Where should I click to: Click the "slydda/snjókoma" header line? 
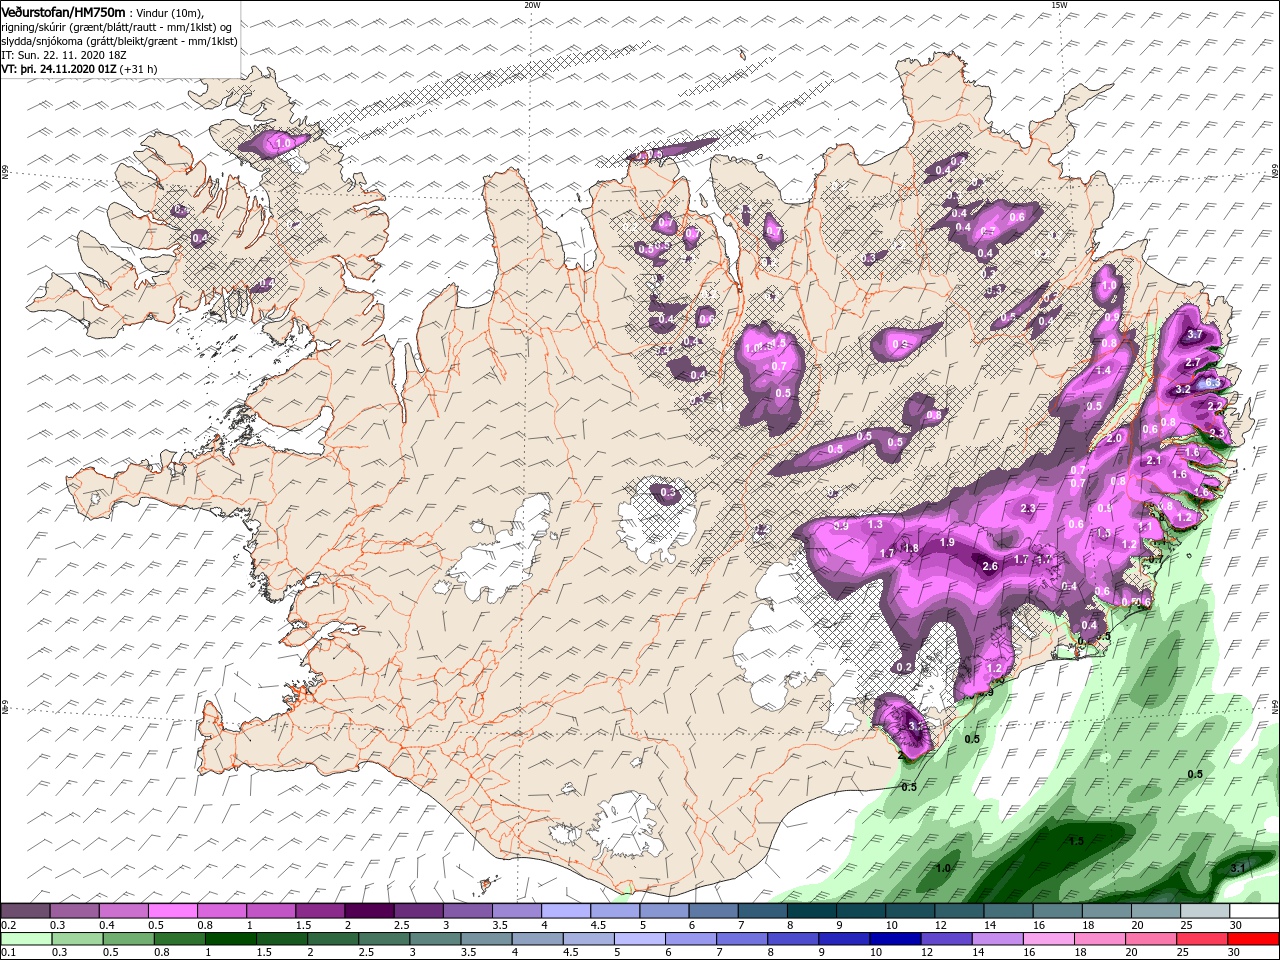point(119,41)
